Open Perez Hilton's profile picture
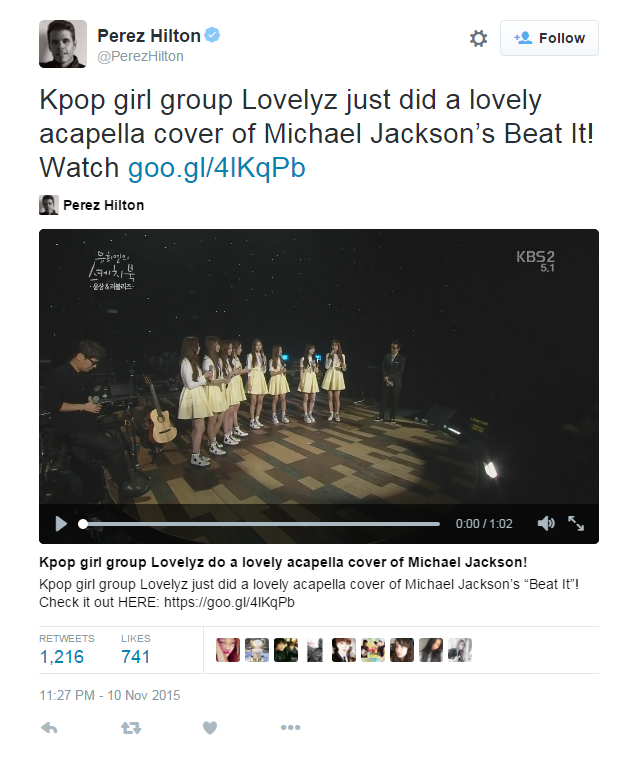 (63, 44)
